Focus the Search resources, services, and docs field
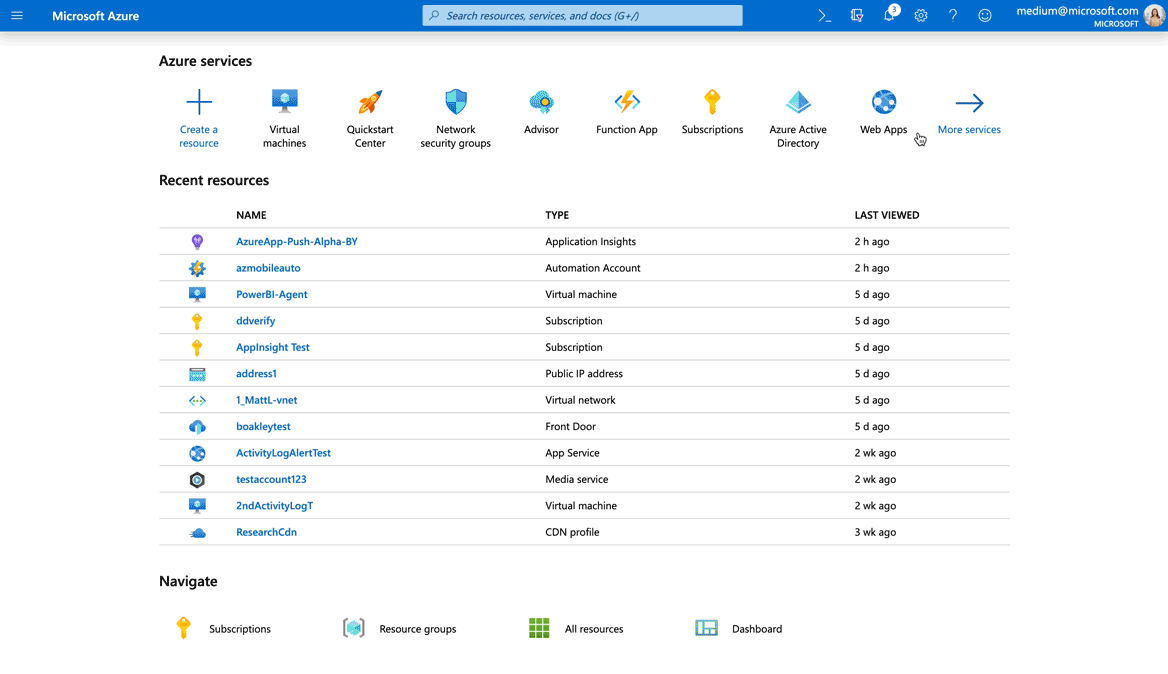The height and width of the screenshot is (674, 1168). coord(583,16)
